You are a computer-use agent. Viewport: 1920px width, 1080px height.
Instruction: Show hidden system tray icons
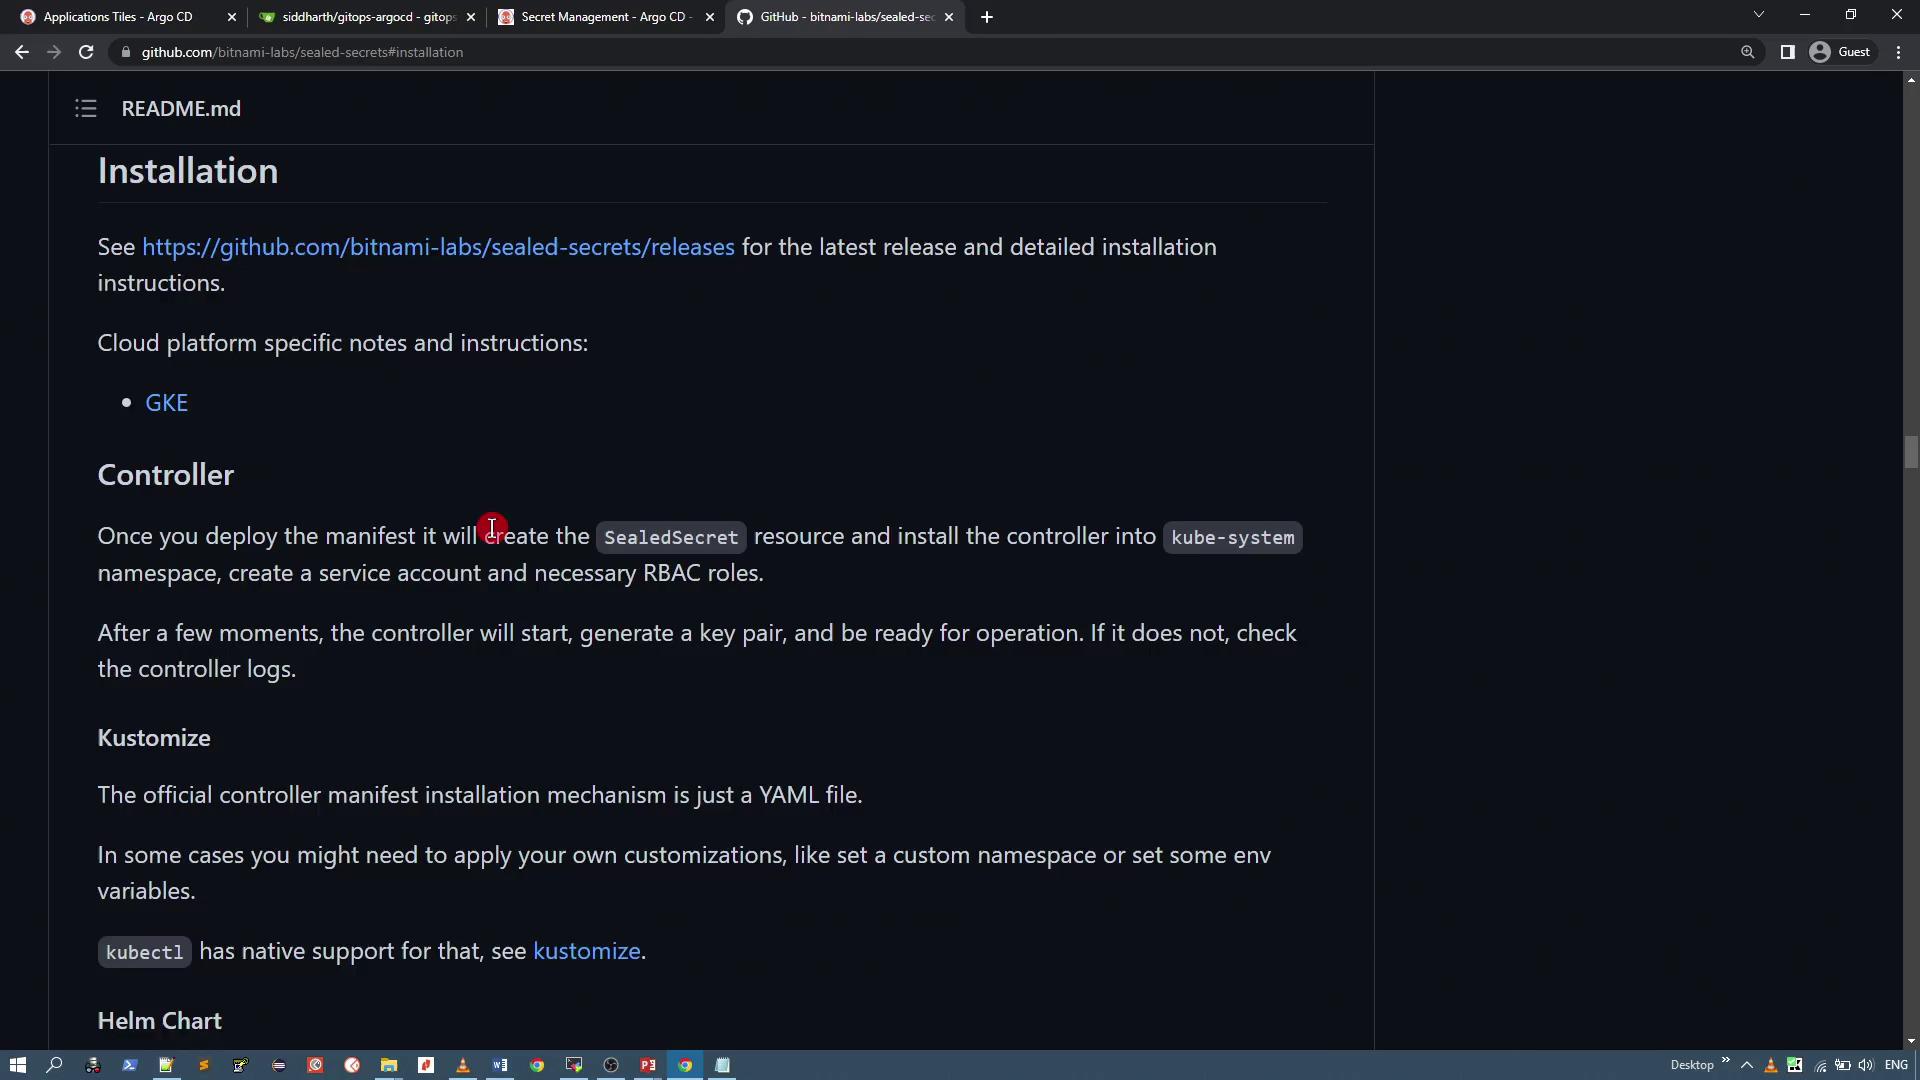(x=1746, y=1065)
